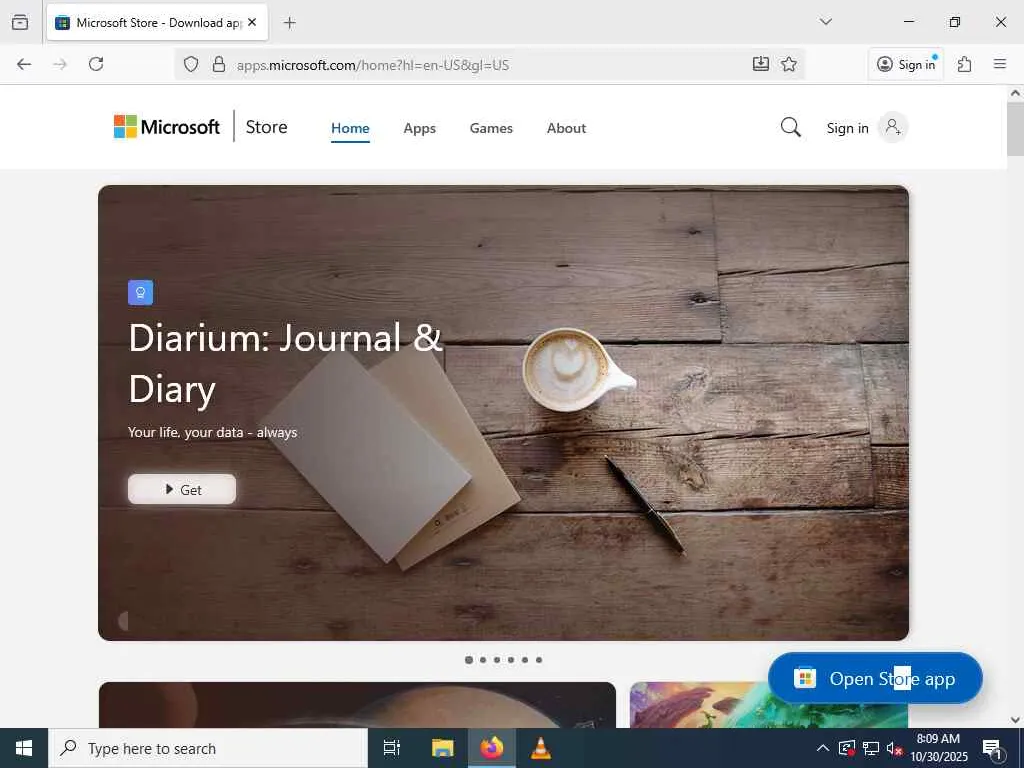The height and width of the screenshot is (768, 1024).
Task: Click the scrollbar down arrow
Action: pos(1015,720)
